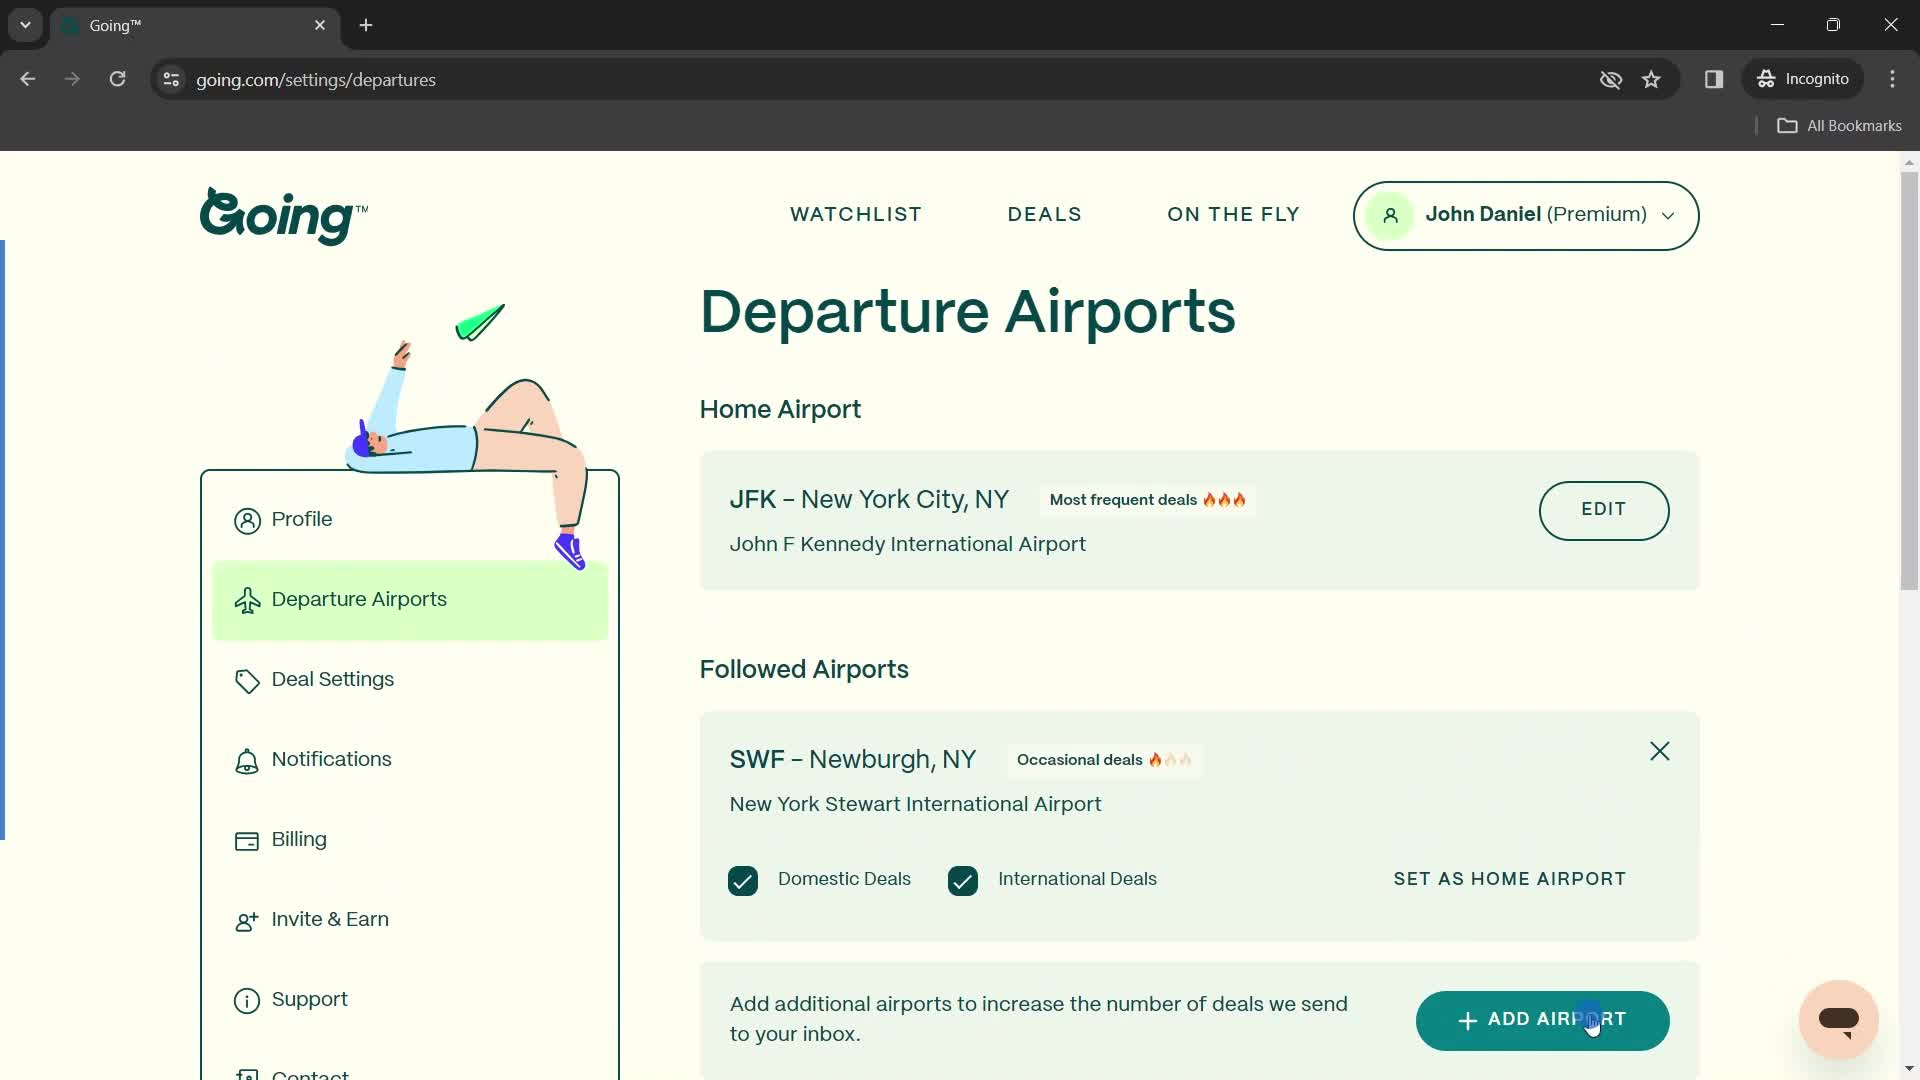Click the vertical page scrollbar

tap(1909, 380)
